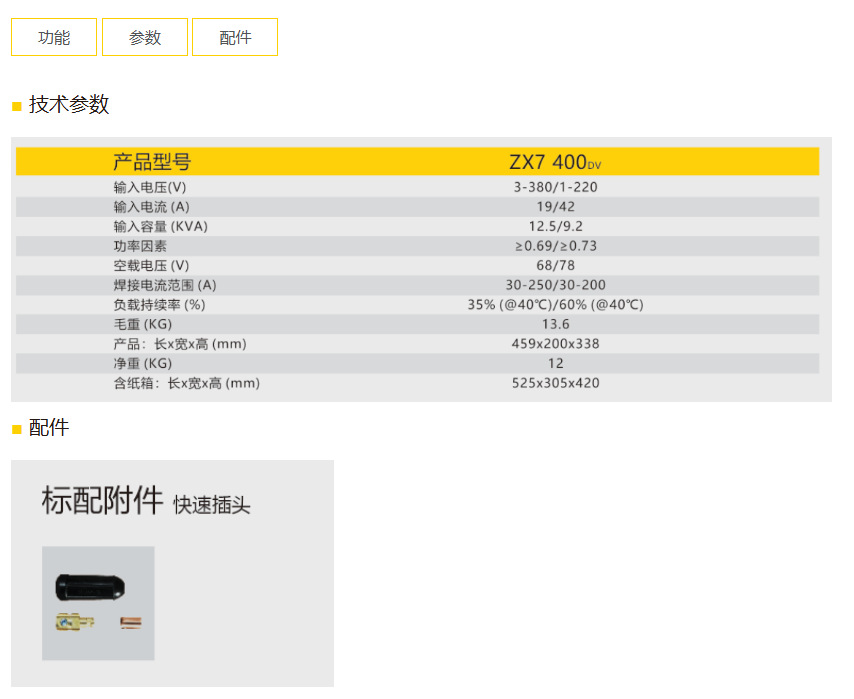This screenshot has width=854, height=699.
Task: Click the 快速插头 accessory label
Action: pyautogui.click(x=212, y=505)
